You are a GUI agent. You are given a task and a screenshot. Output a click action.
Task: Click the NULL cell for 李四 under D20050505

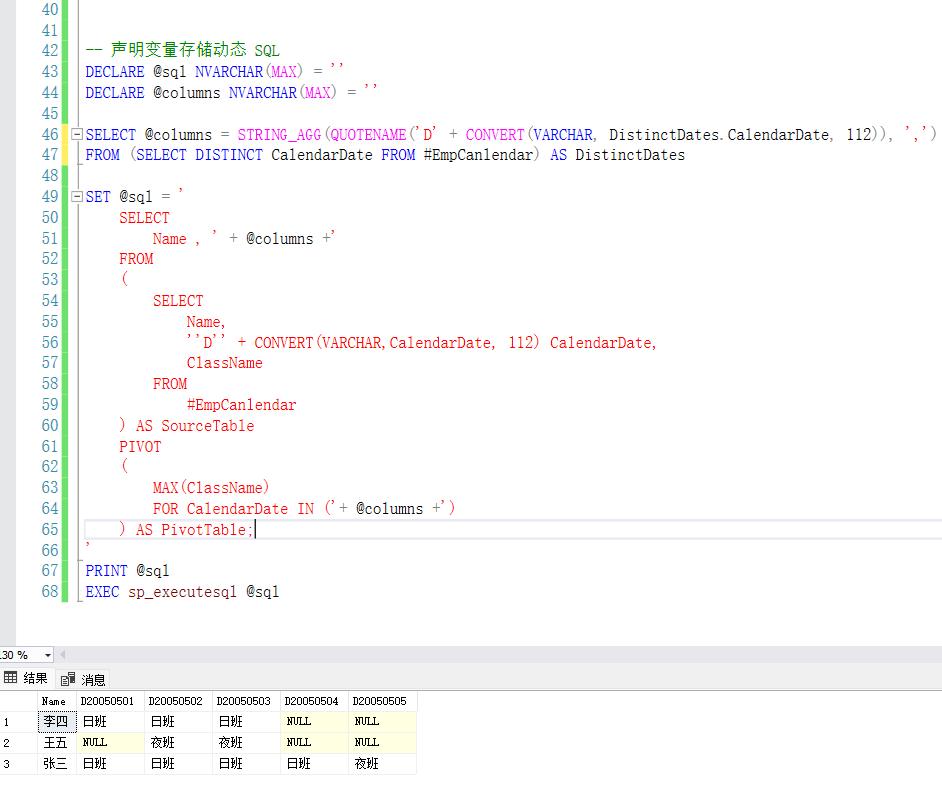click(x=382, y=722)
